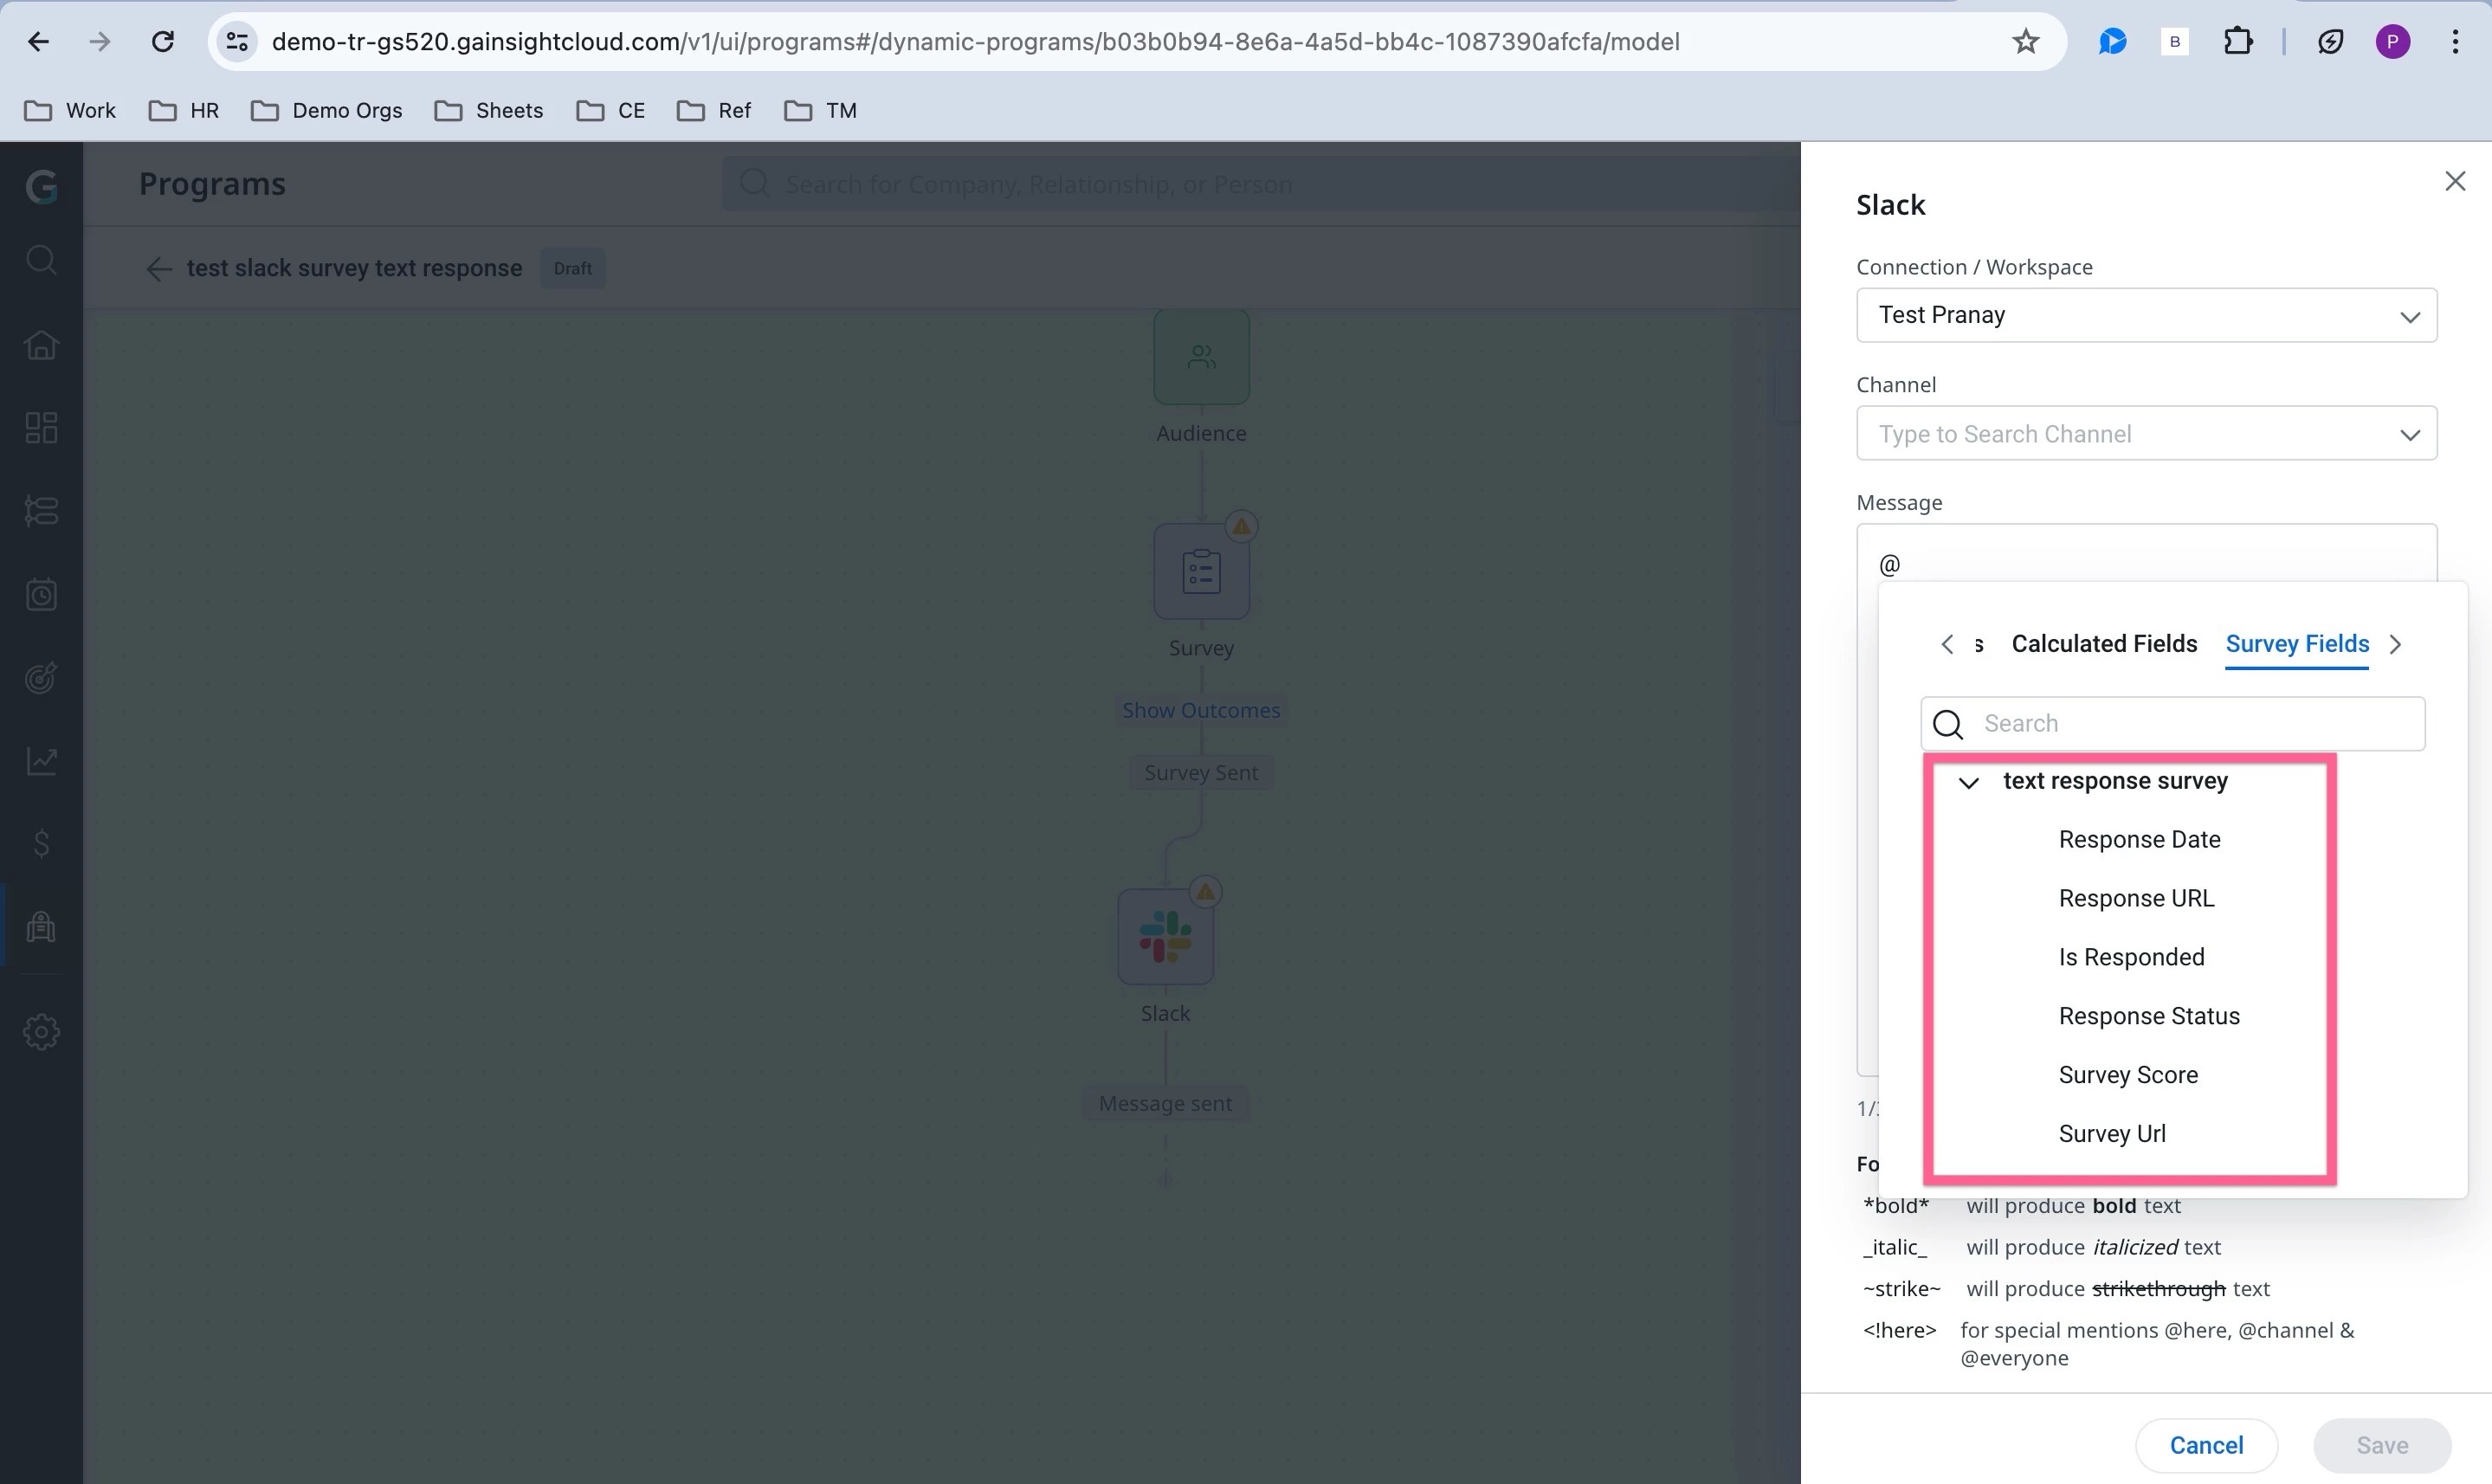Viewport: 2492px width, 1484px height.
Task: Close the Slack panel with X
Action: [x=2454, y=181]
